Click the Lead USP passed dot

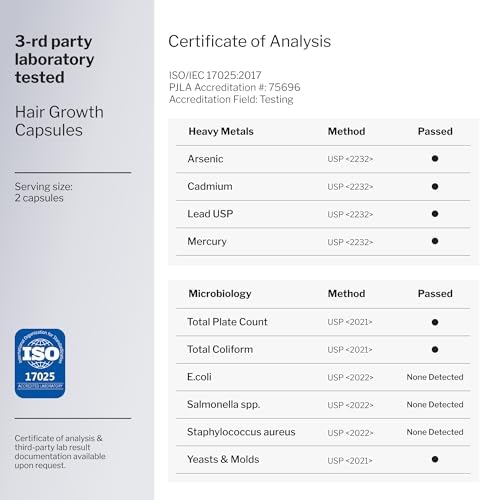[x=435, y=214]
